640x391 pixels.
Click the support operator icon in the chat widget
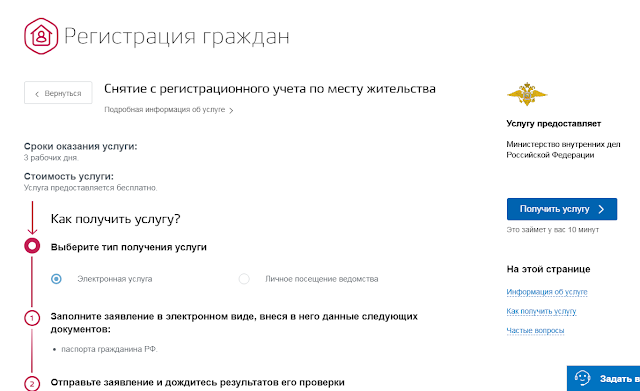pos(582,378)
